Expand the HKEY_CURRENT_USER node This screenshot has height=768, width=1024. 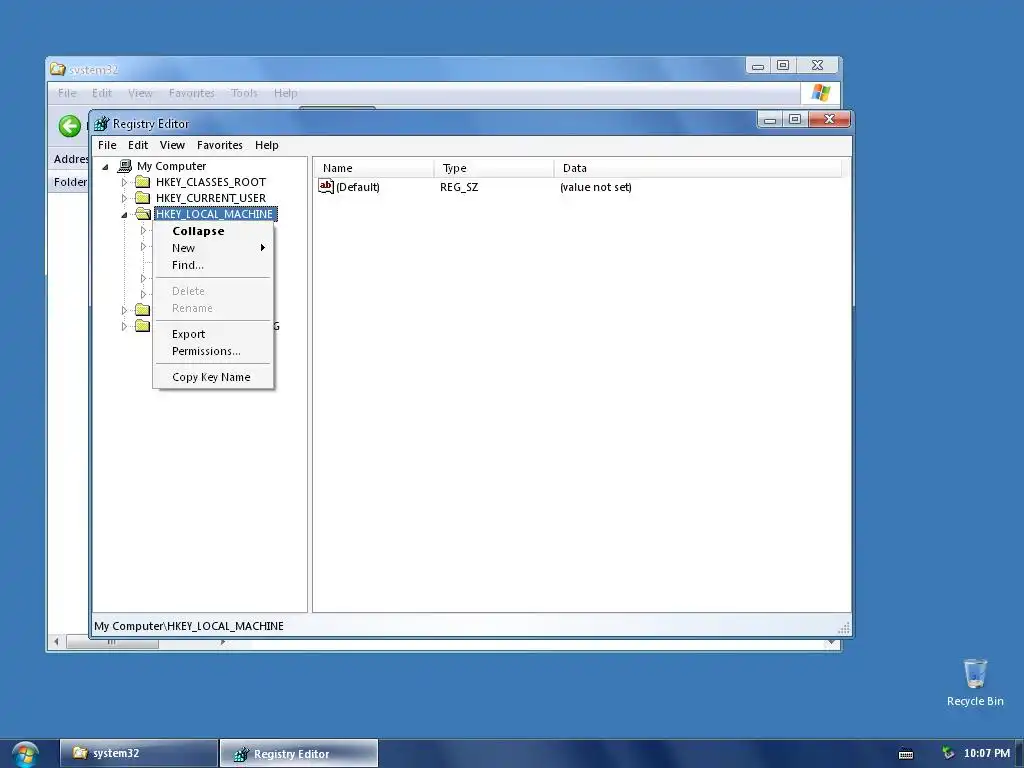(124, 198)
